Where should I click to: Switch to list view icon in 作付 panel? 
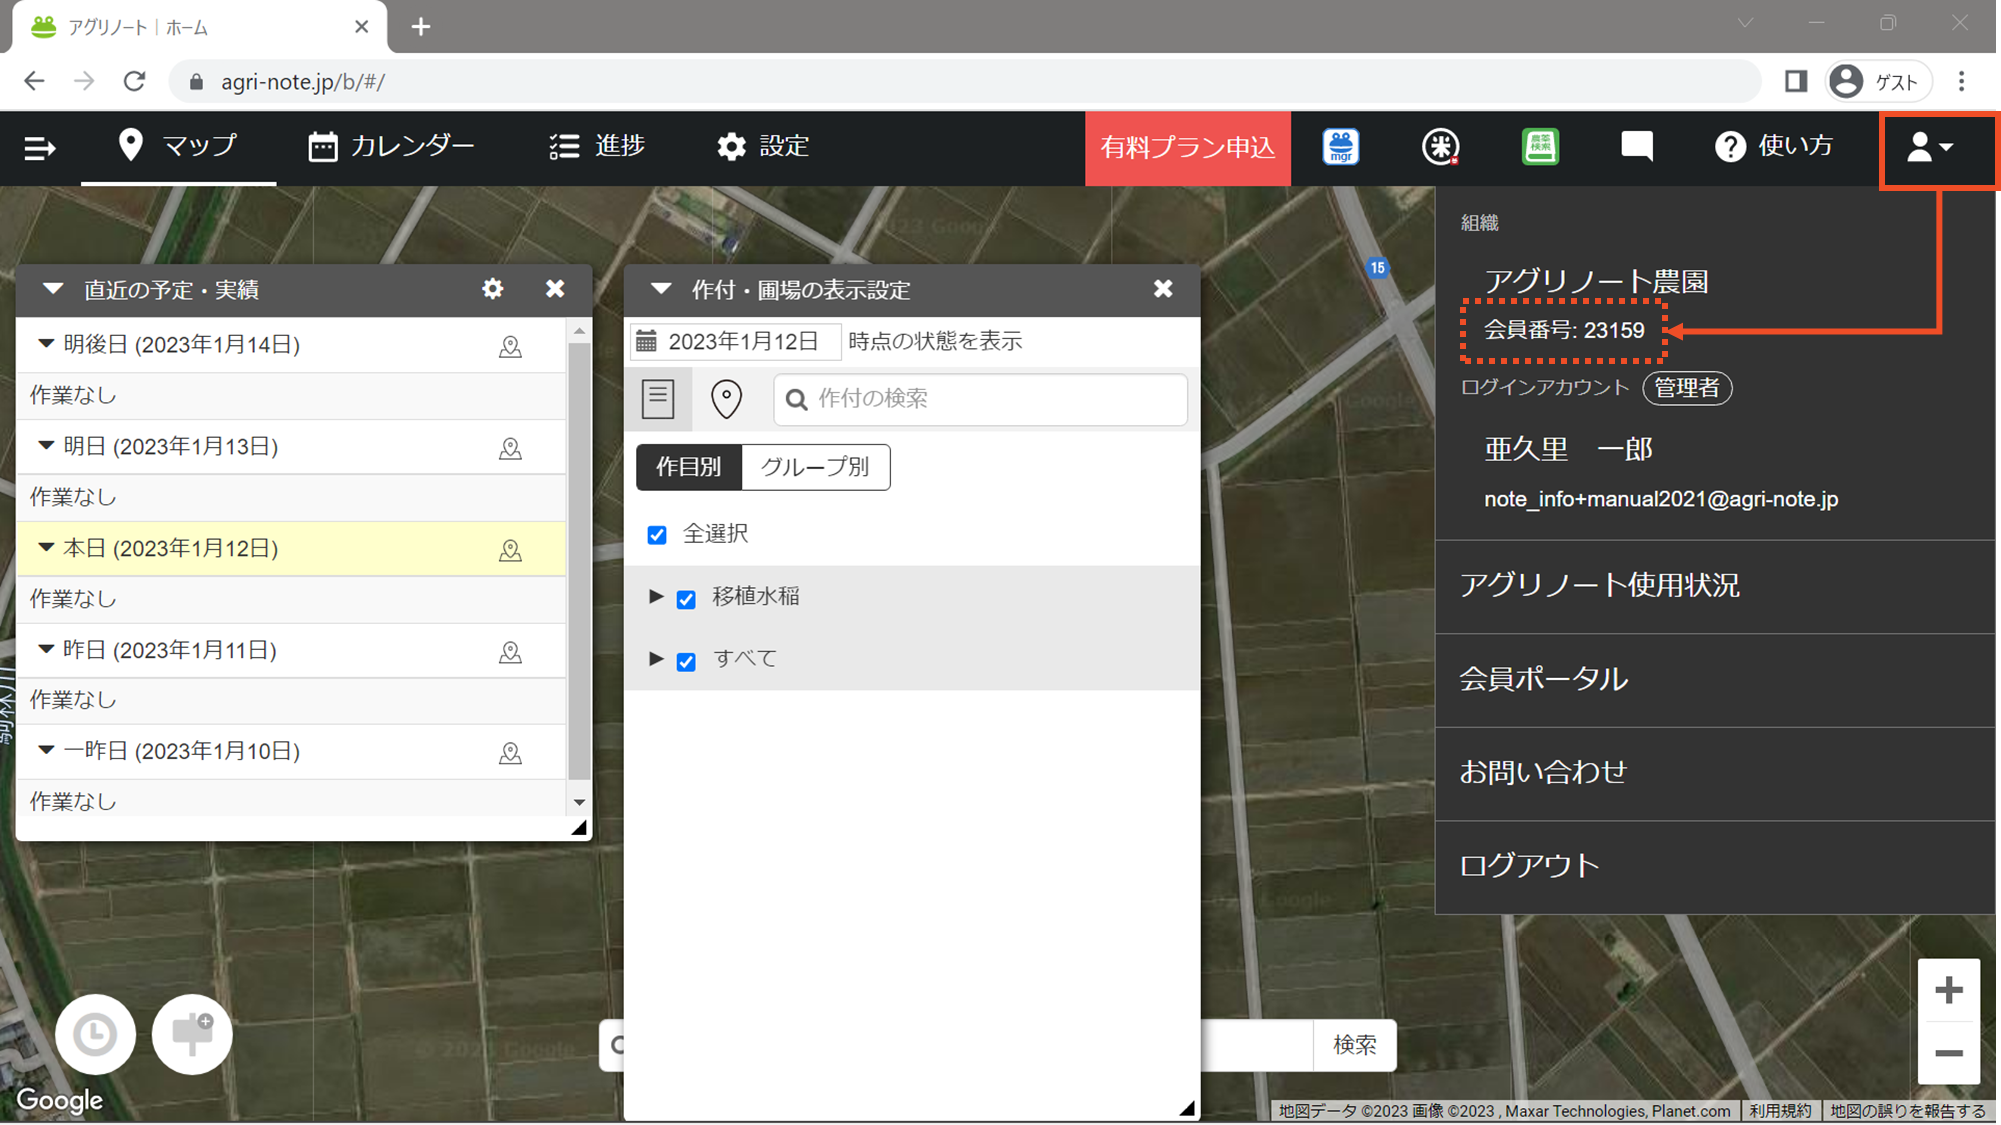(658, 399)
